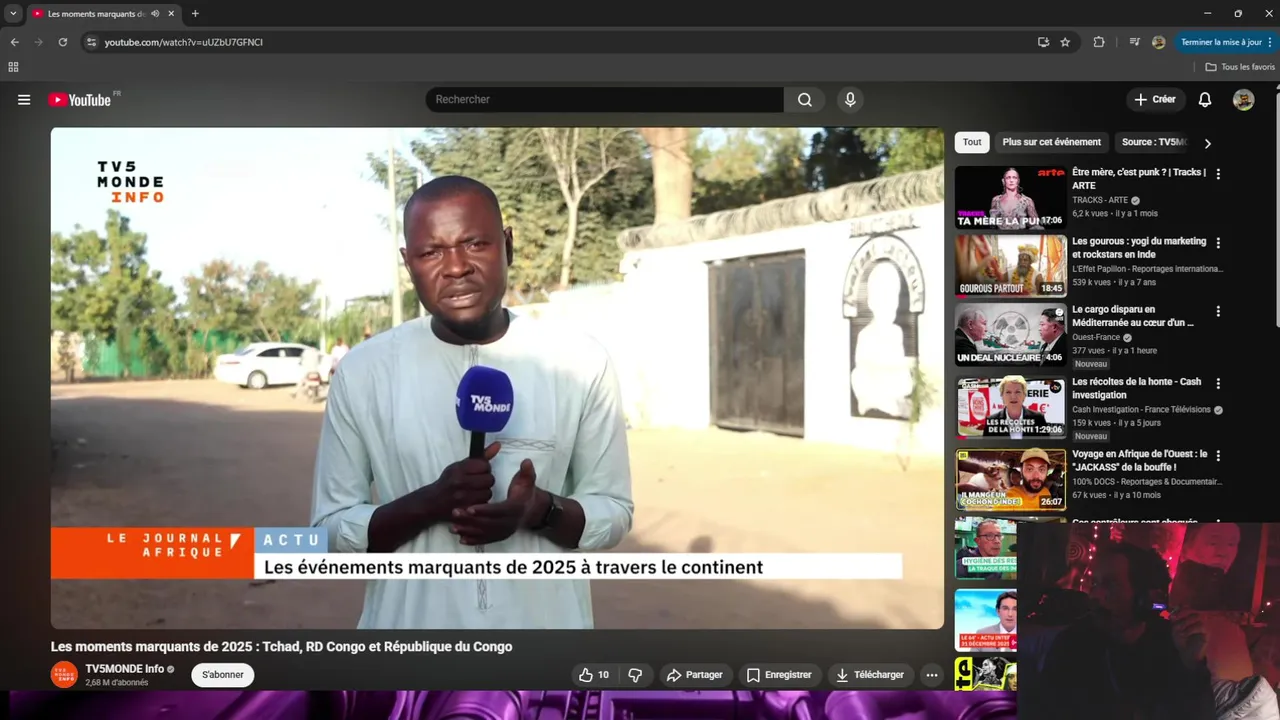Open options for Le cargo disparu video
This screenshot has width=1280, height=720.
click(x=1218, y=311)
